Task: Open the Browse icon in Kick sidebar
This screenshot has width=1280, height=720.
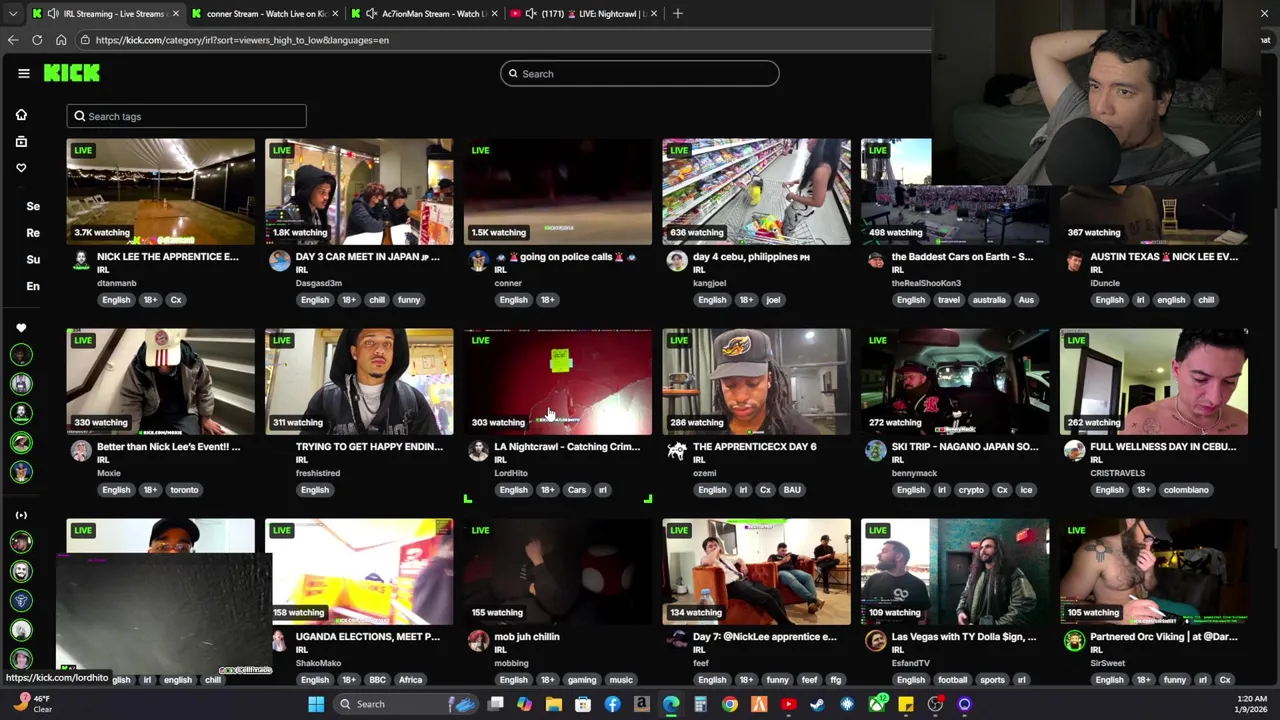Action: click(21, 142)
